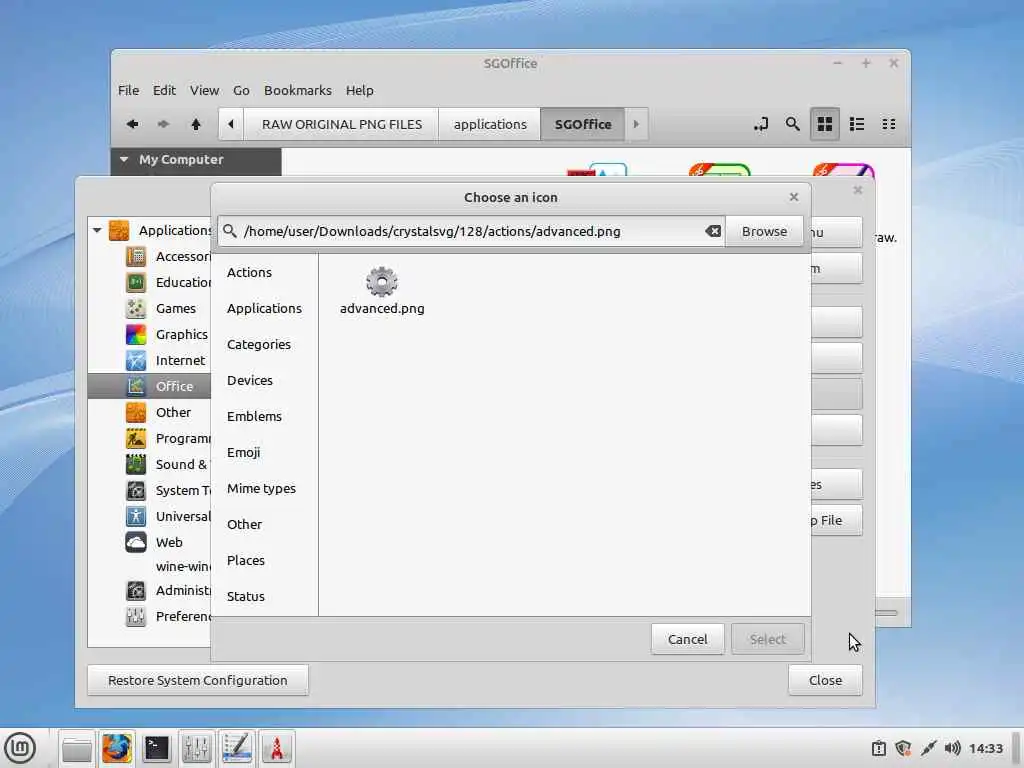The height and width of the screenshot is (768, 1024).
Task: Show later path breadcrumbs
Action: coord(636,124)
